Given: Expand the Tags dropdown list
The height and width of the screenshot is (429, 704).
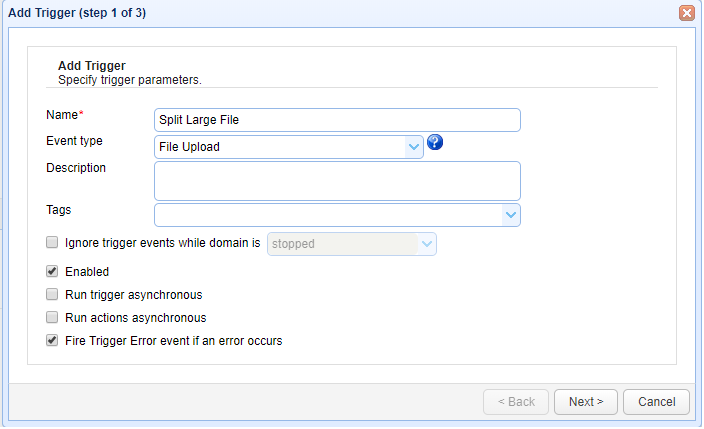Looking at the screenshot, I should pos(511,215).
